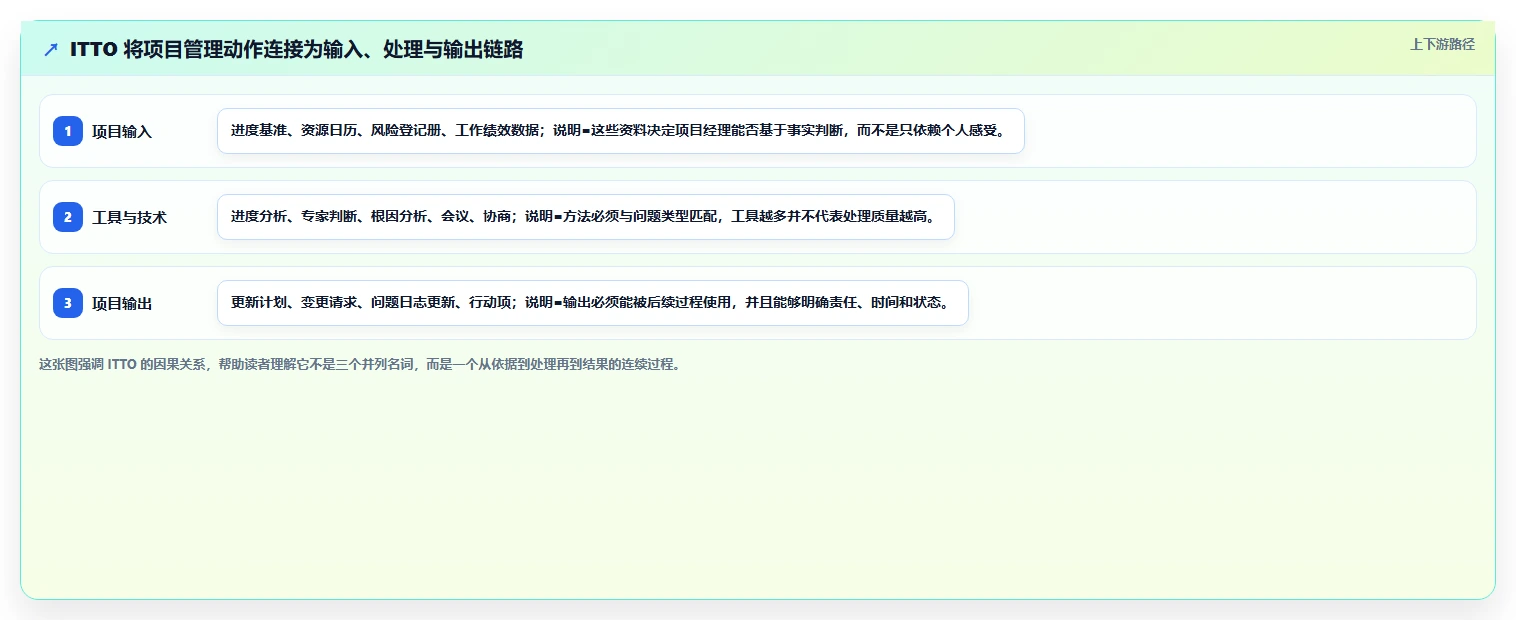The width and height of the screenshot is (1516, 620).
Task: Click the description box starting 进度分析、专家判断
Action: click(586, 217)
